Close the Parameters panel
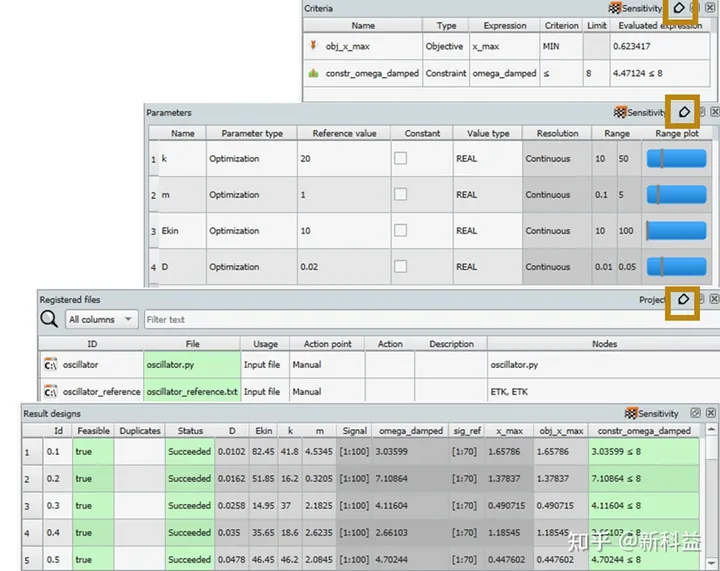 click(x=714, y=112)
